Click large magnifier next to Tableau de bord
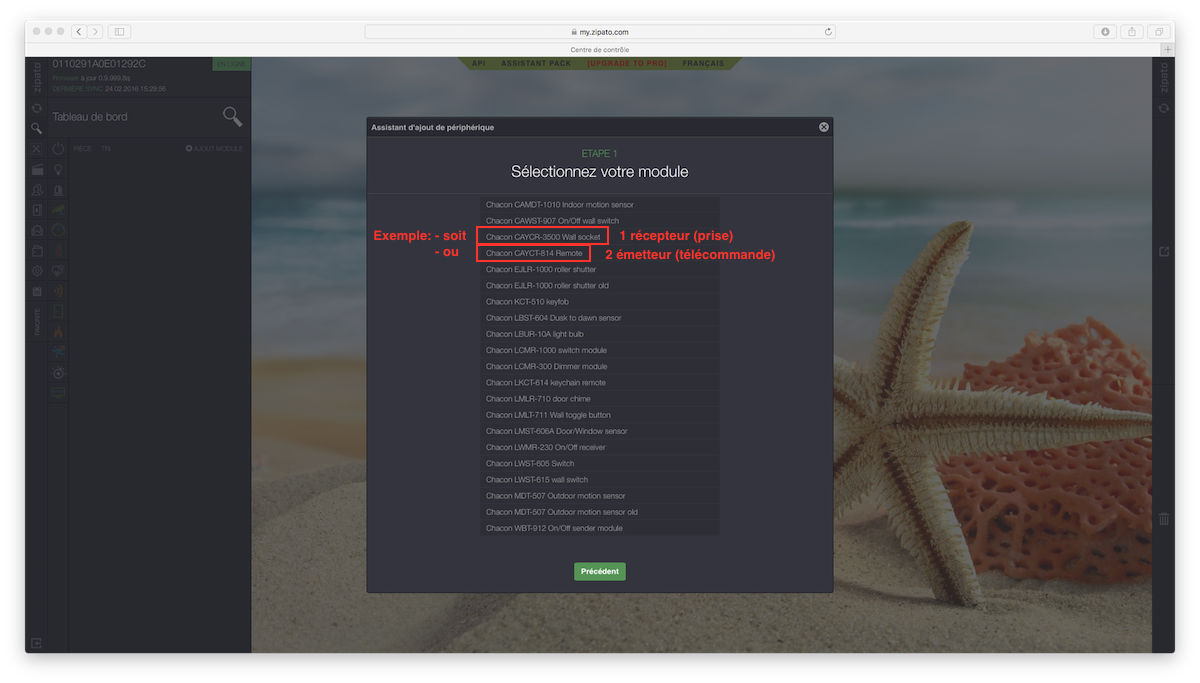The image size is (1200, 683). pos(232,117)
